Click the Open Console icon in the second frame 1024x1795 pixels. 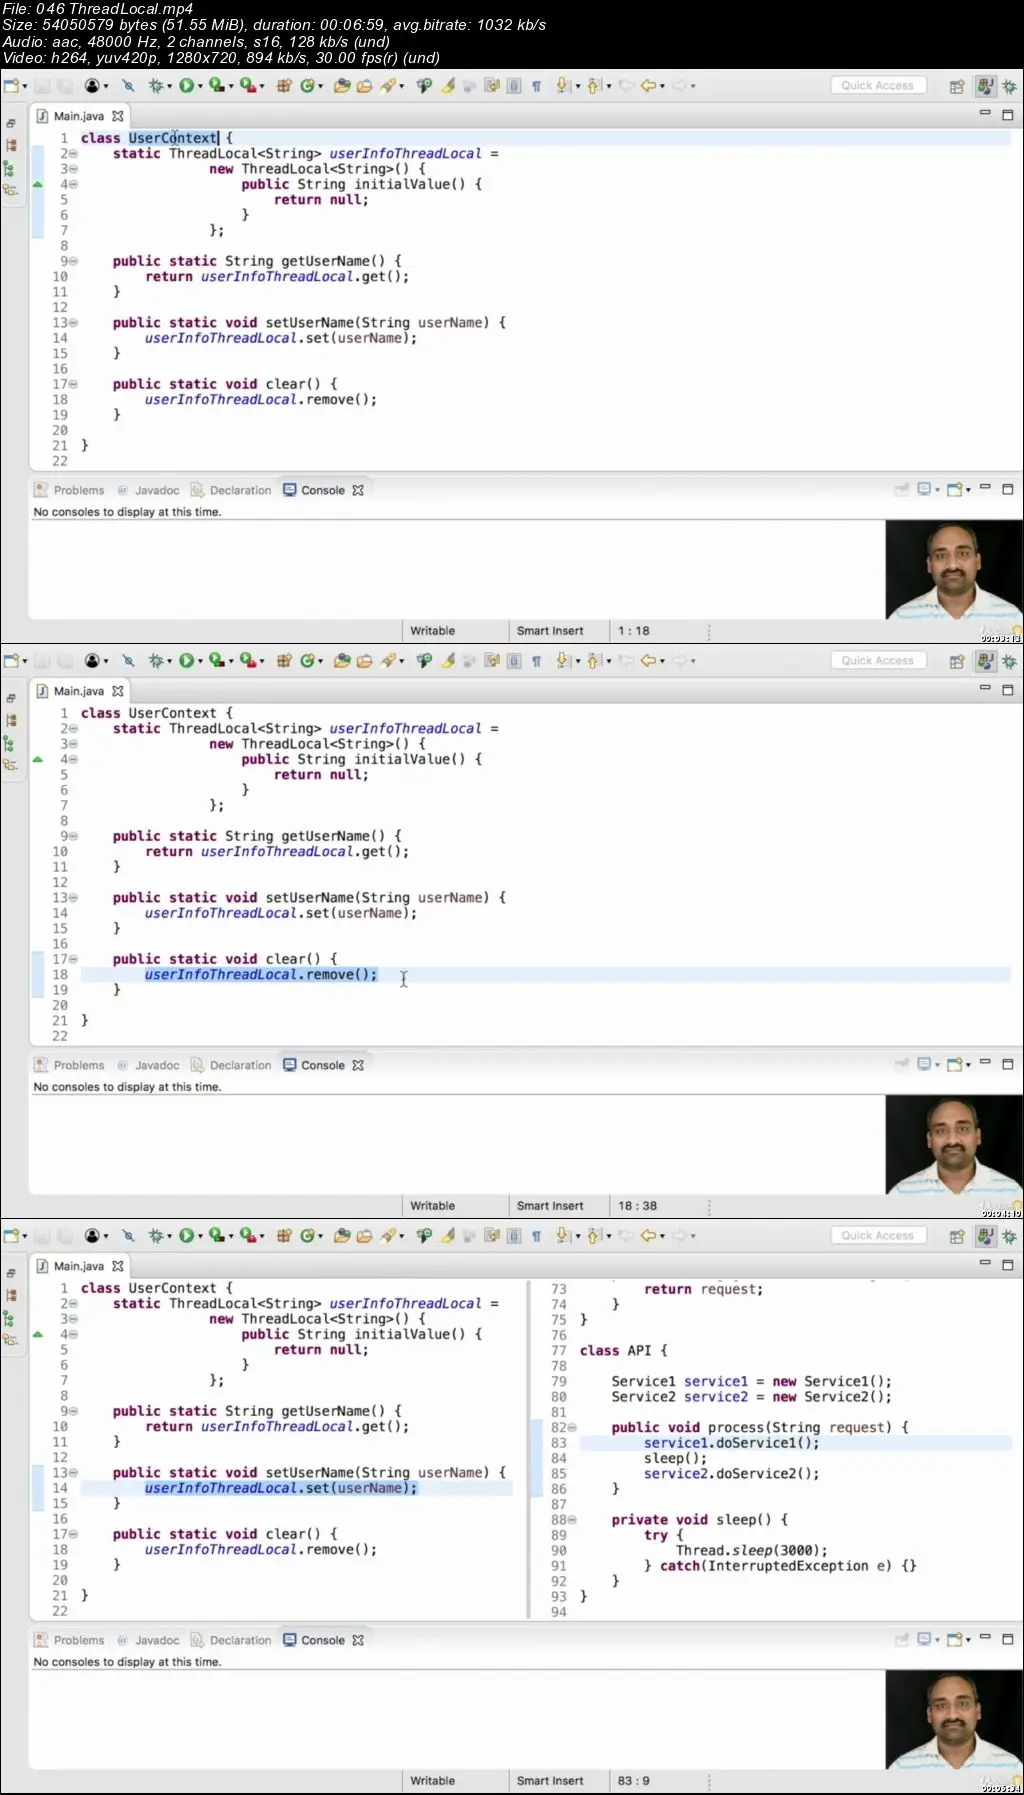click(954, 1064)
